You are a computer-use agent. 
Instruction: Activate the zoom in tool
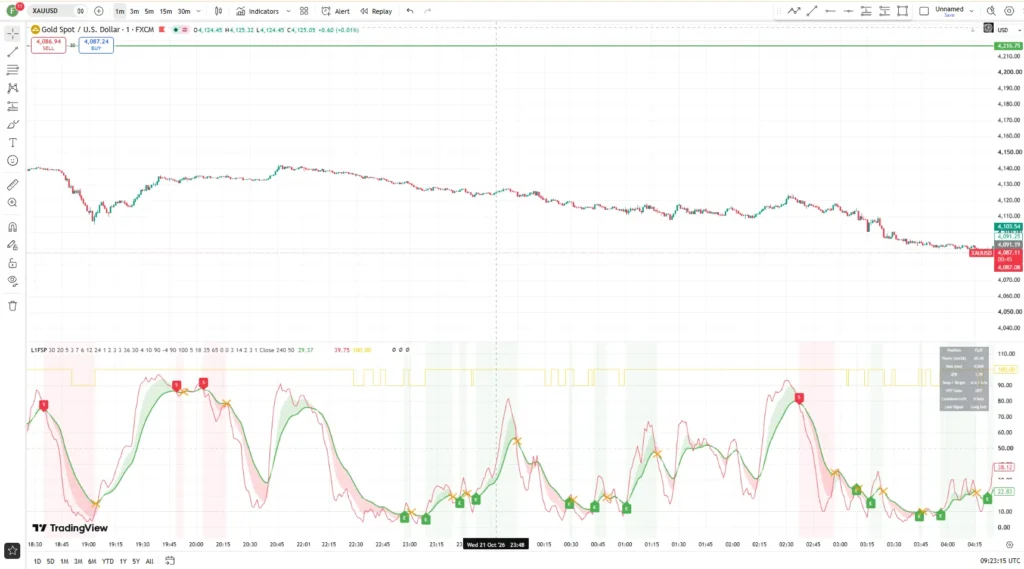(12, 203)
